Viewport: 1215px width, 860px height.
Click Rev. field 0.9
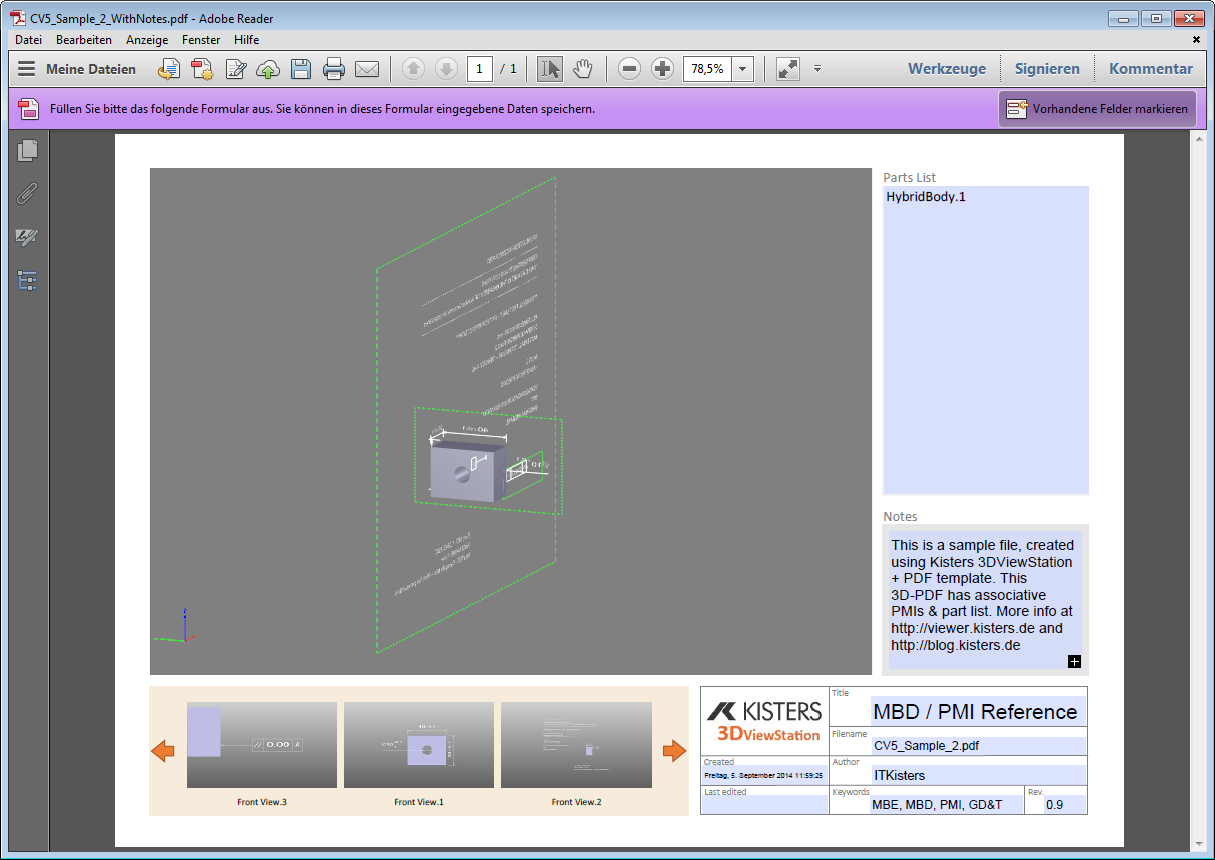coord(1065,804)
